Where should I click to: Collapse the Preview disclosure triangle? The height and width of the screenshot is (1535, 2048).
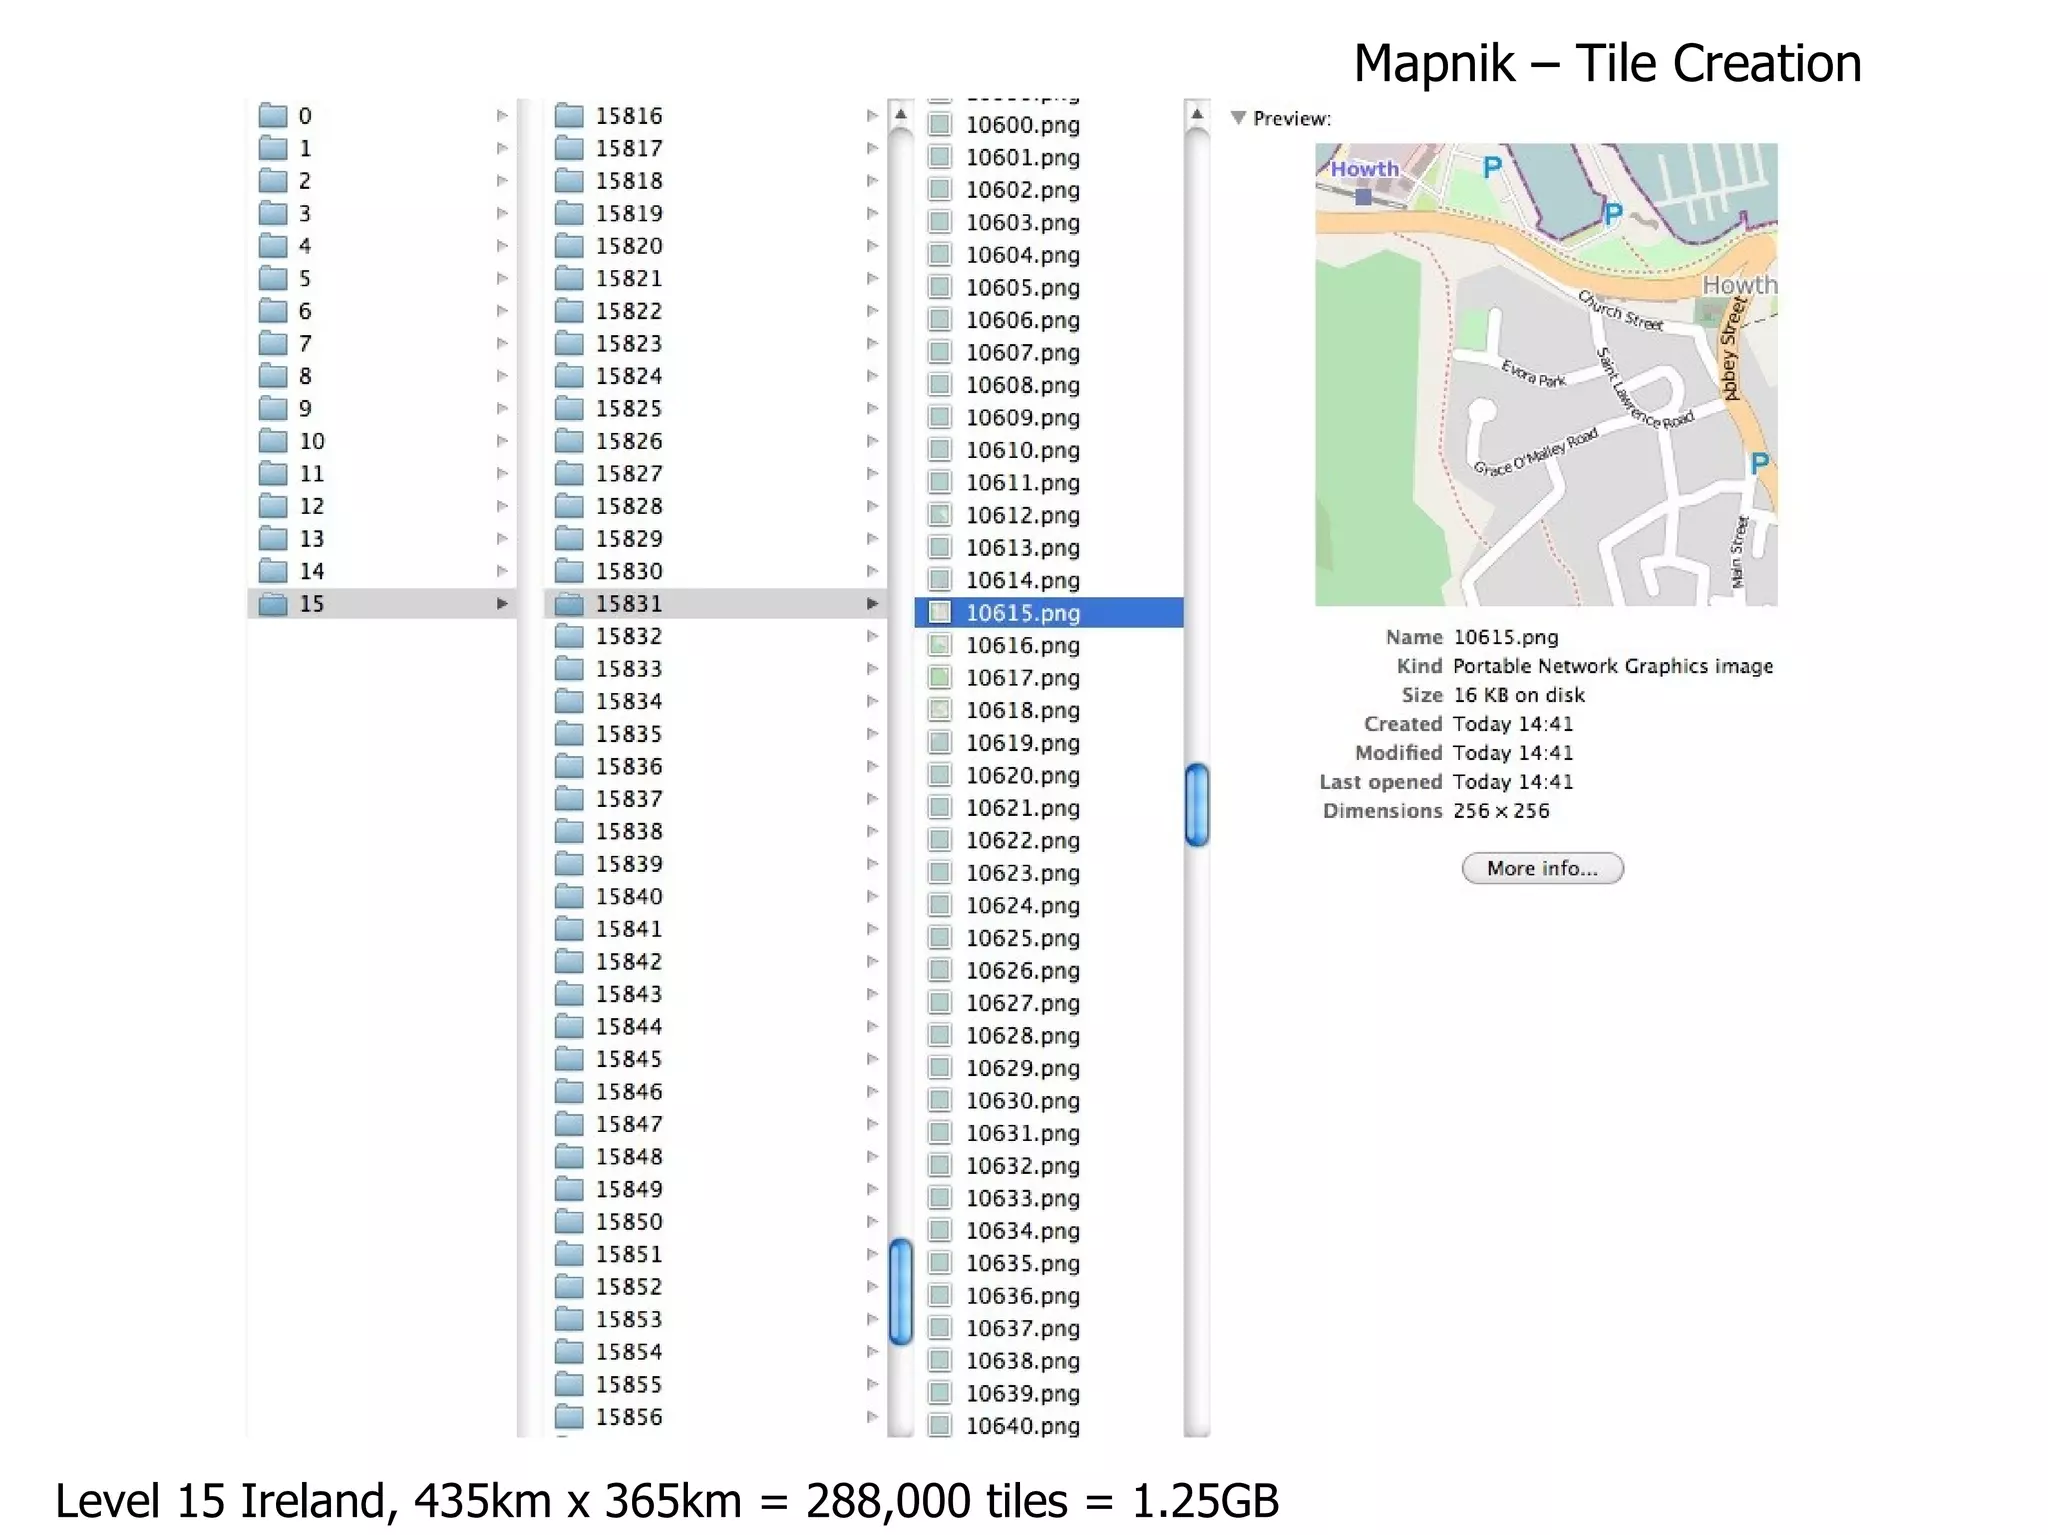click(x=1238, y=118)
